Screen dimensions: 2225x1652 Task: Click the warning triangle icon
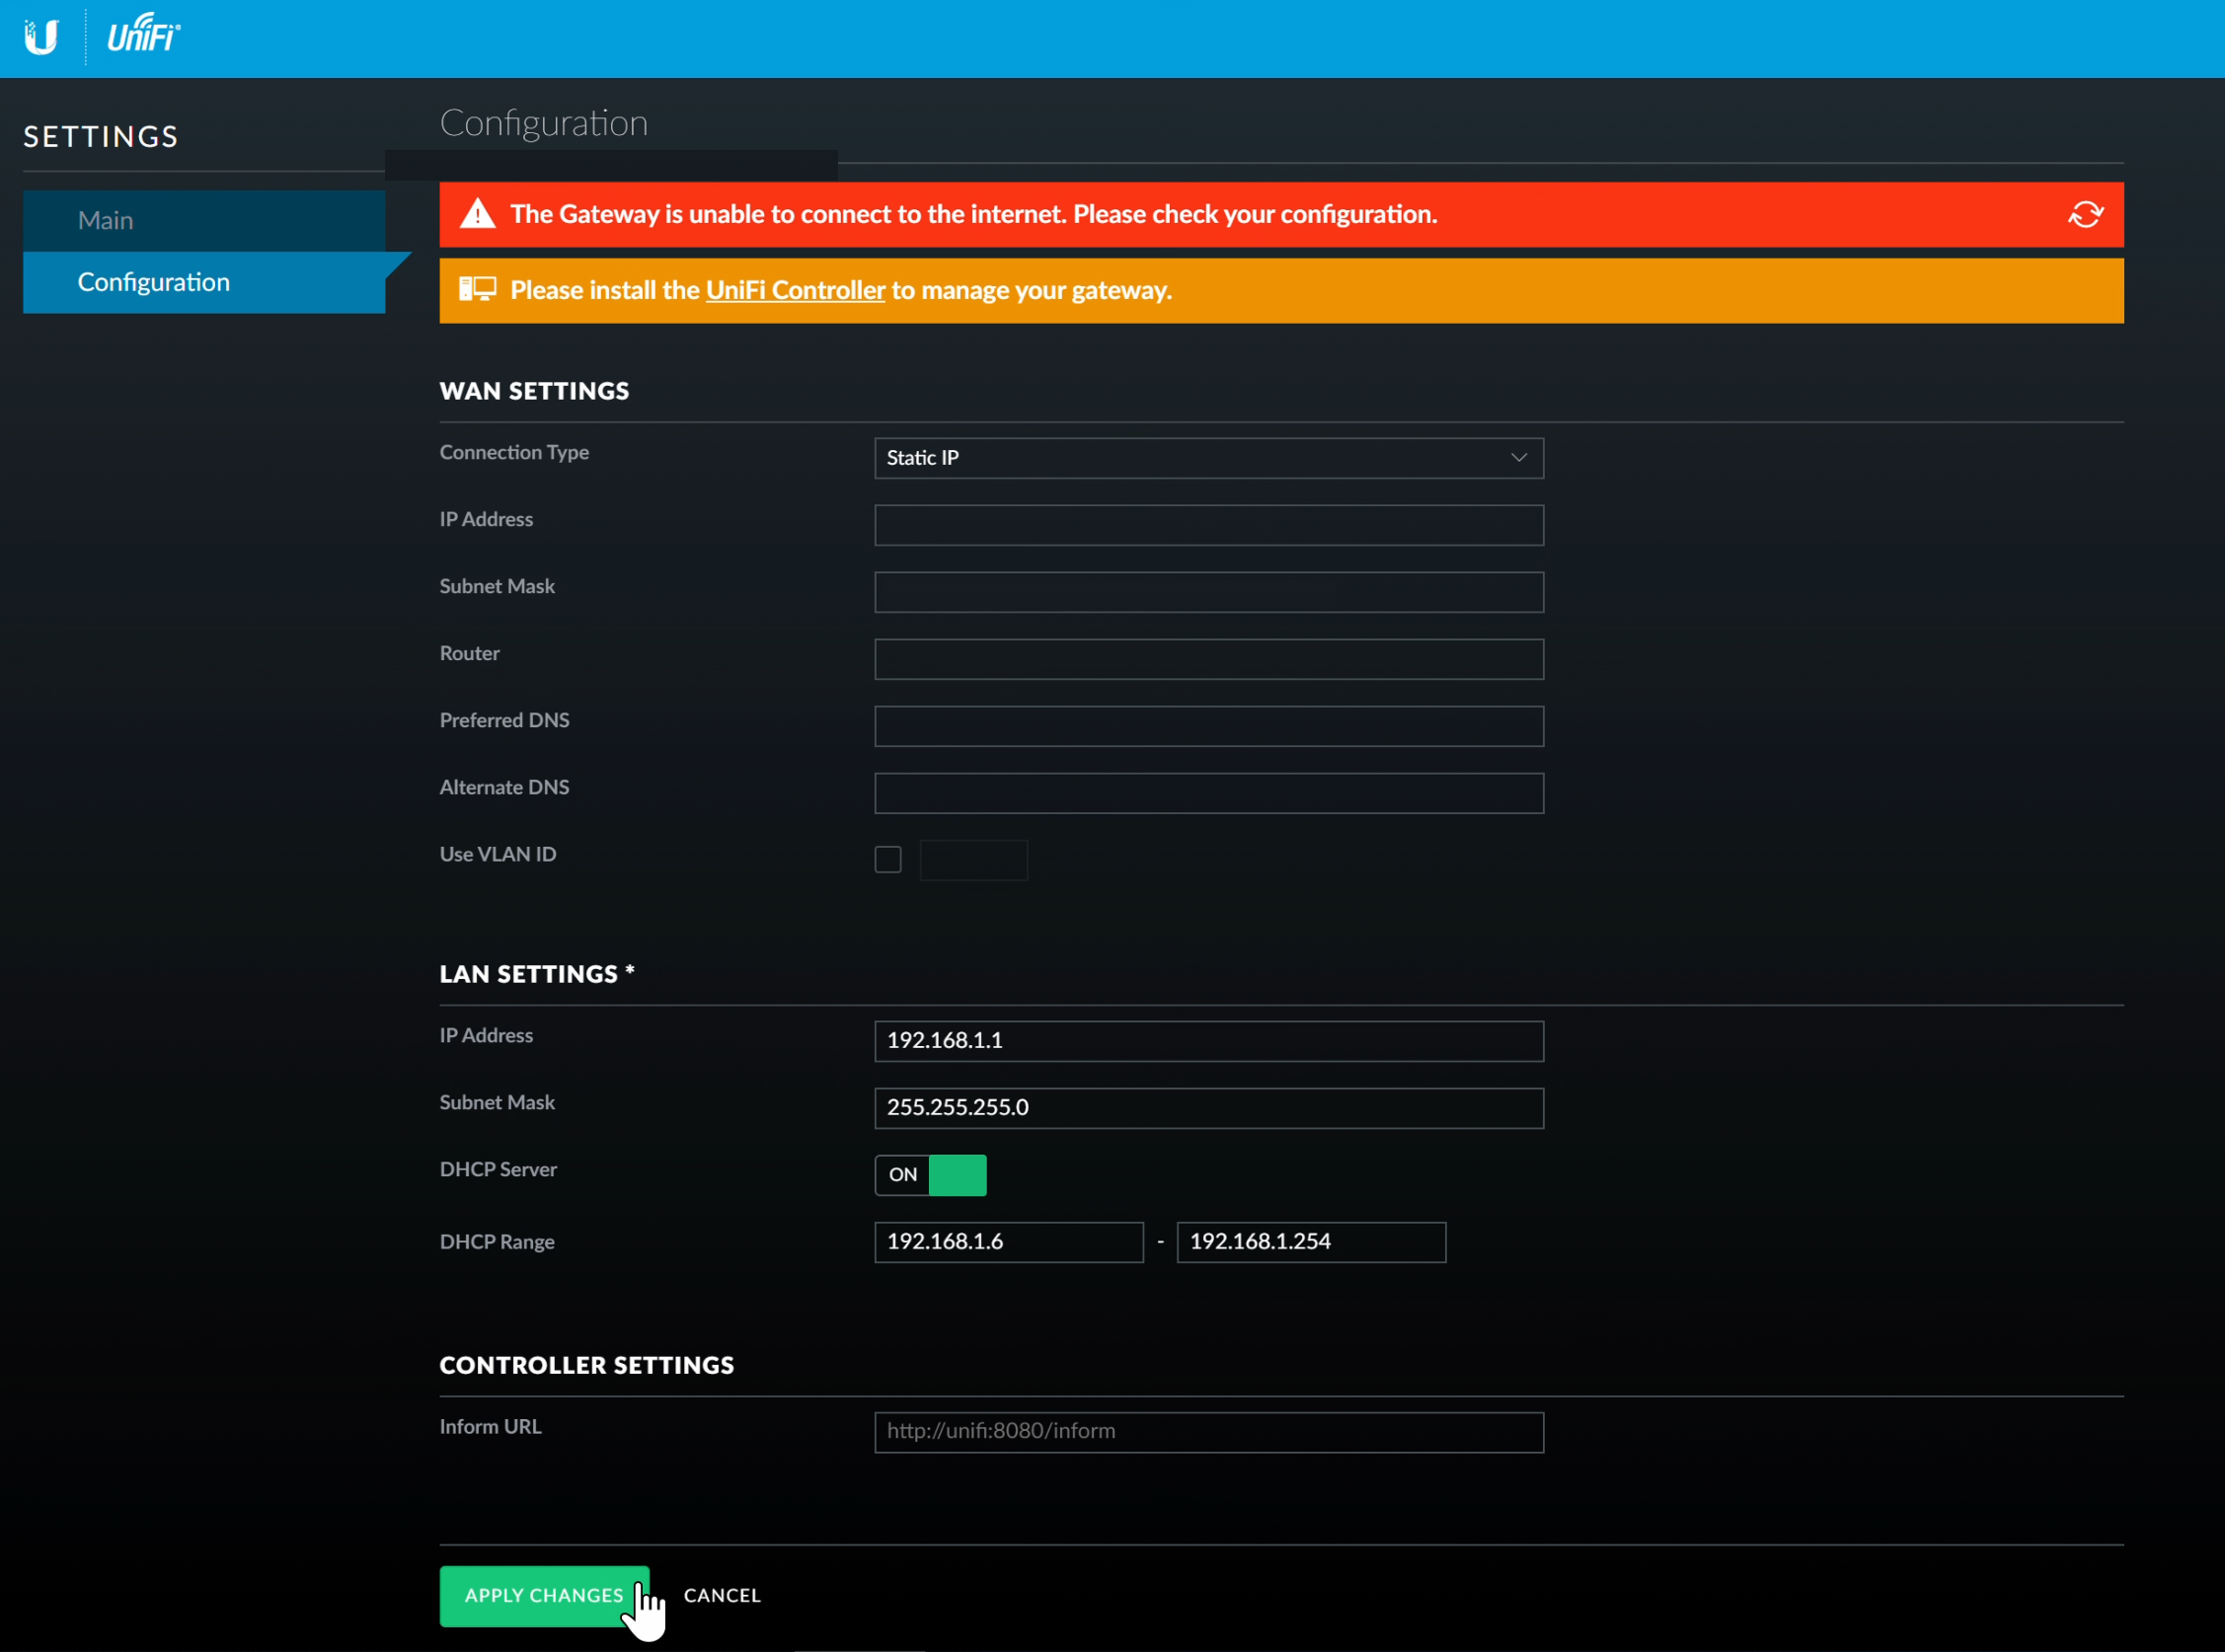[x=477, y=214]
